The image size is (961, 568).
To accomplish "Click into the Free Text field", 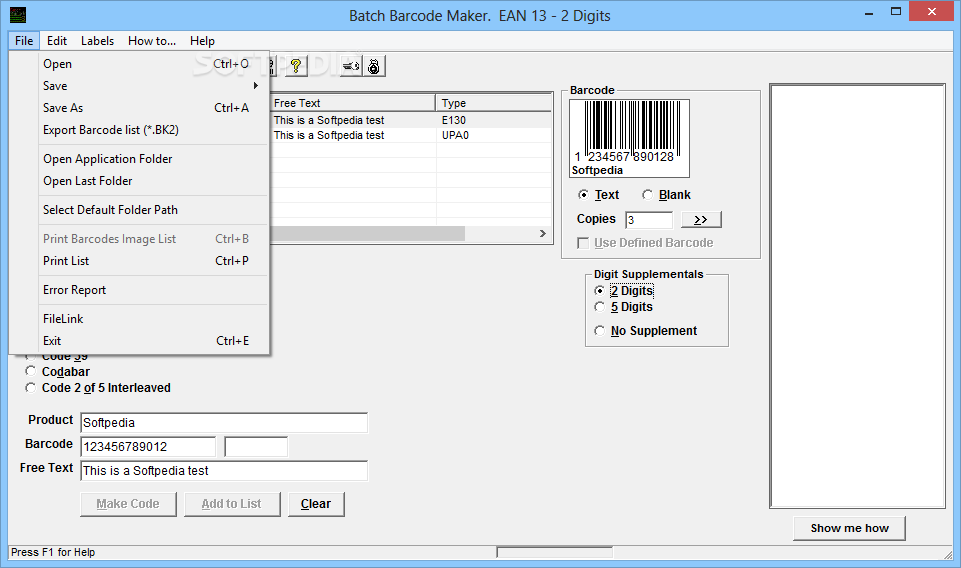I will tap(224, 471).
